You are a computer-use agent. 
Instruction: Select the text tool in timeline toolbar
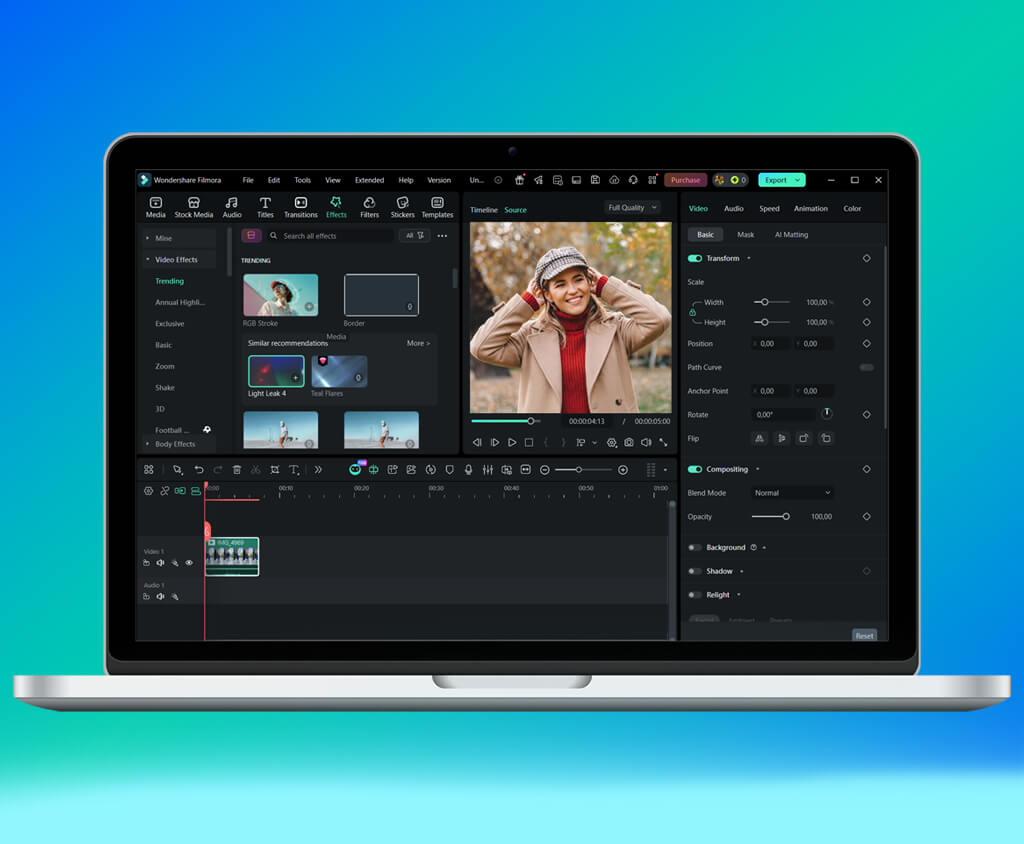294,470
